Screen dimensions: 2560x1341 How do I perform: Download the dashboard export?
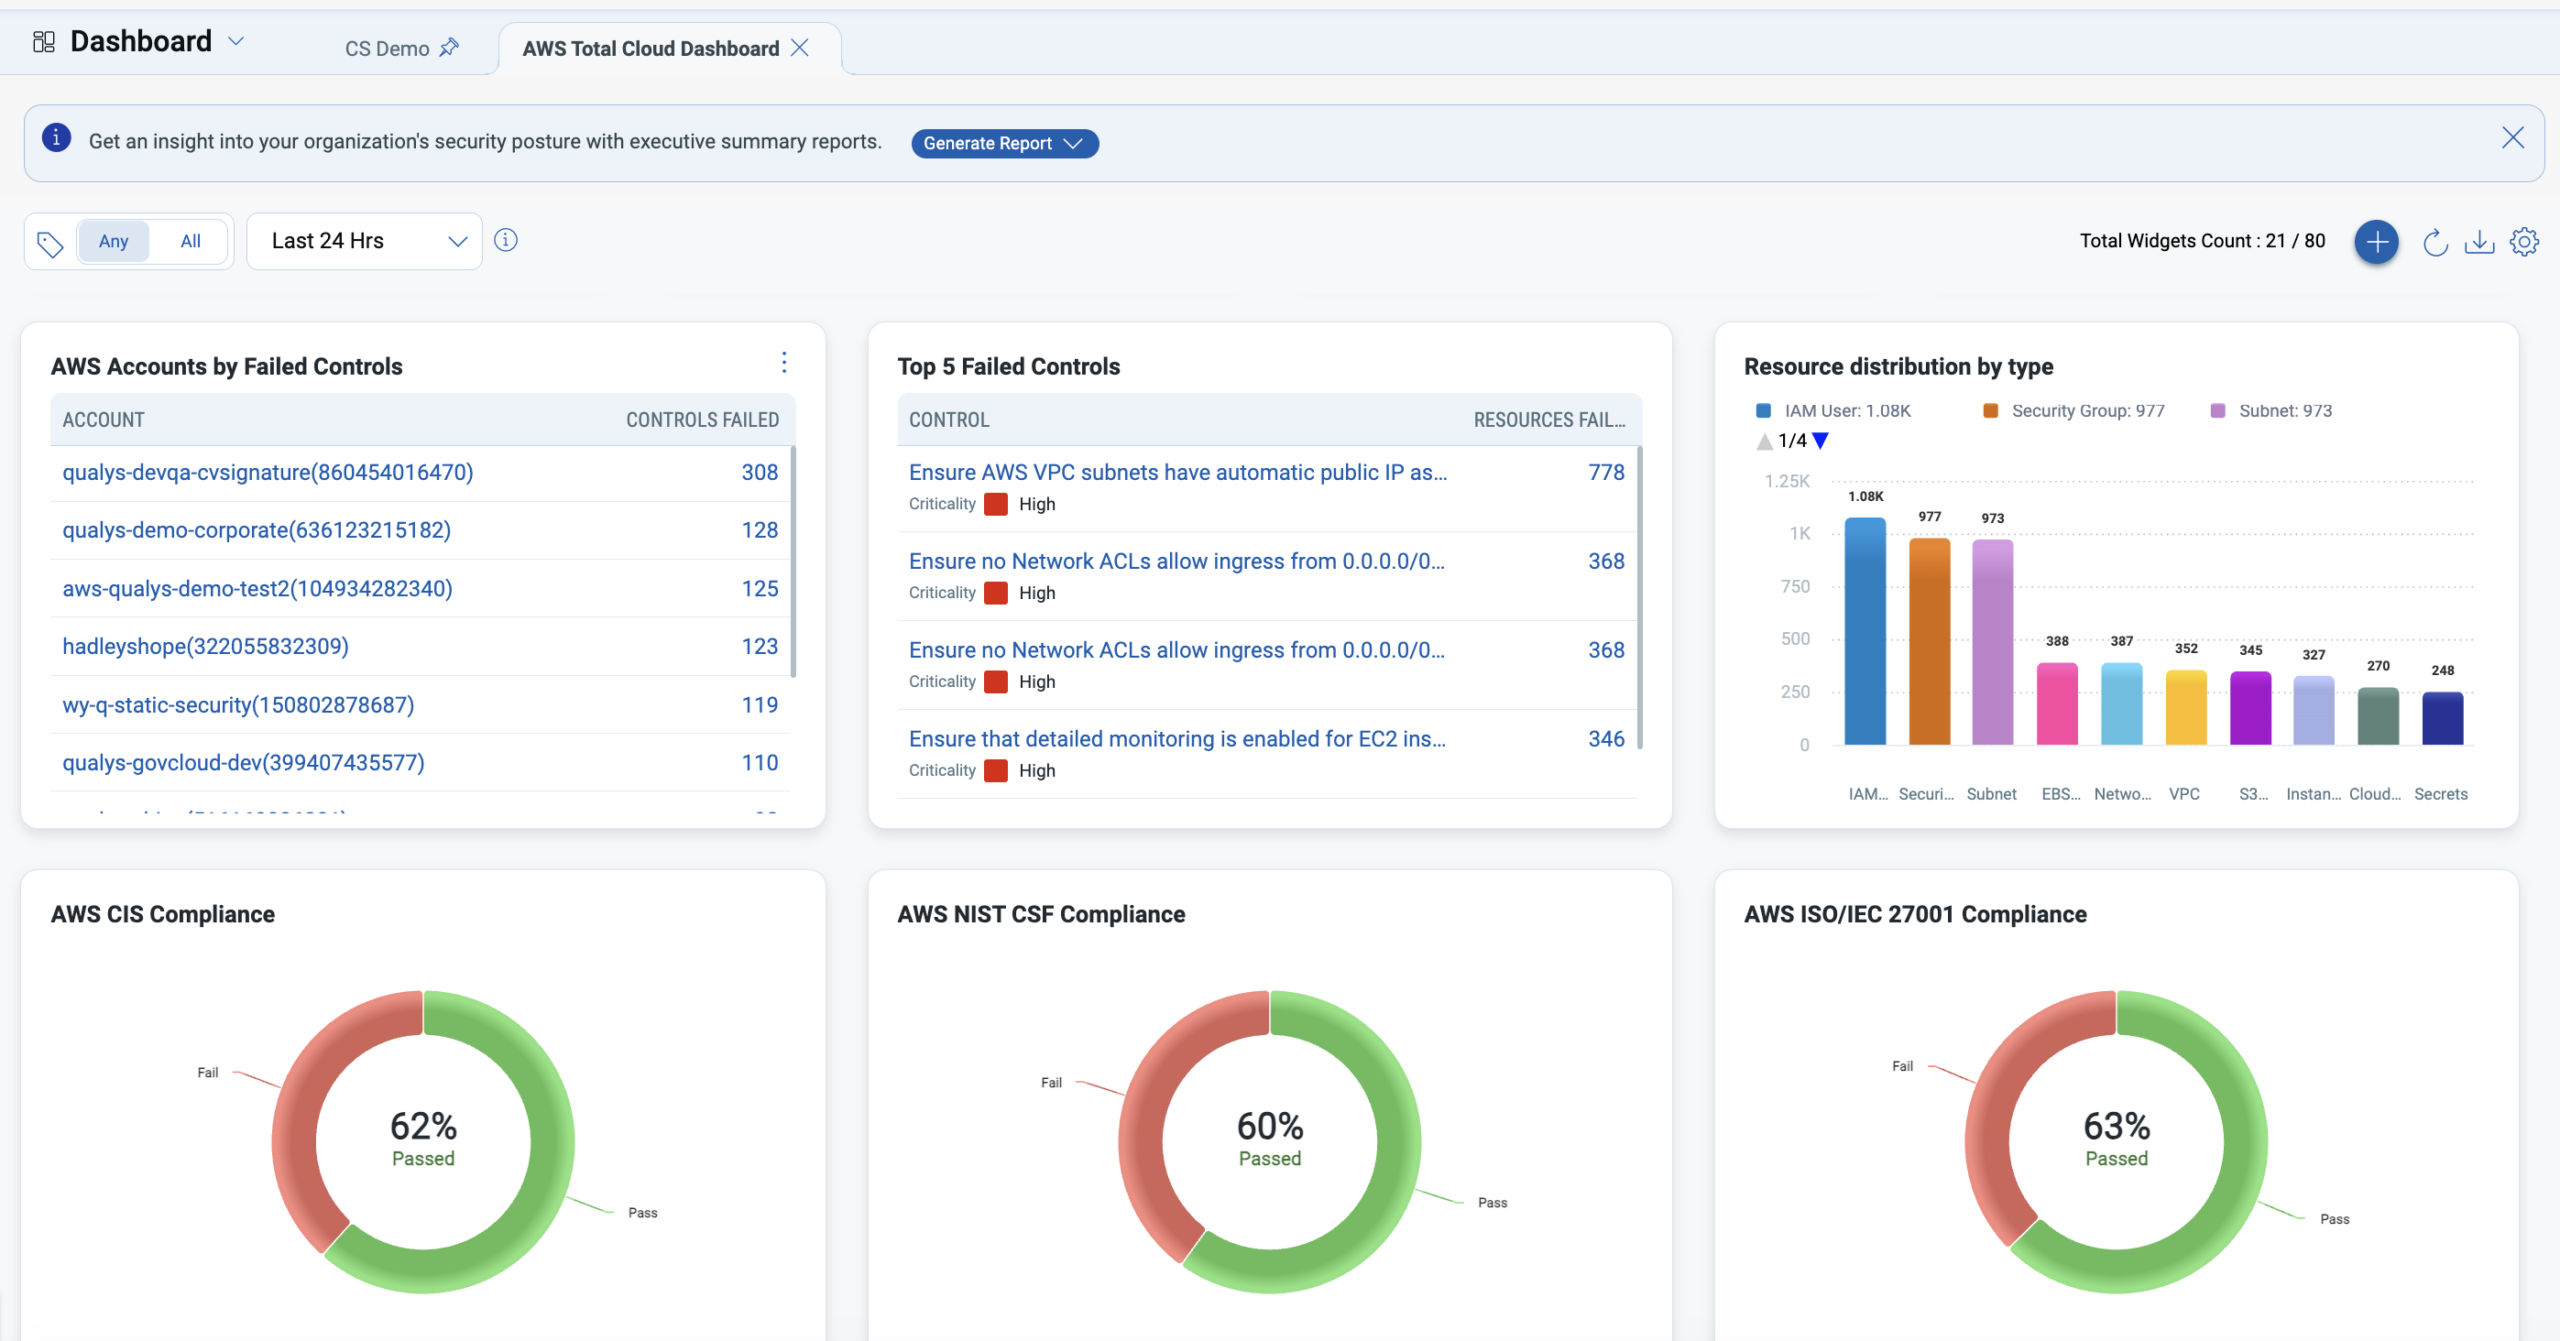(x=2480, y=241)
